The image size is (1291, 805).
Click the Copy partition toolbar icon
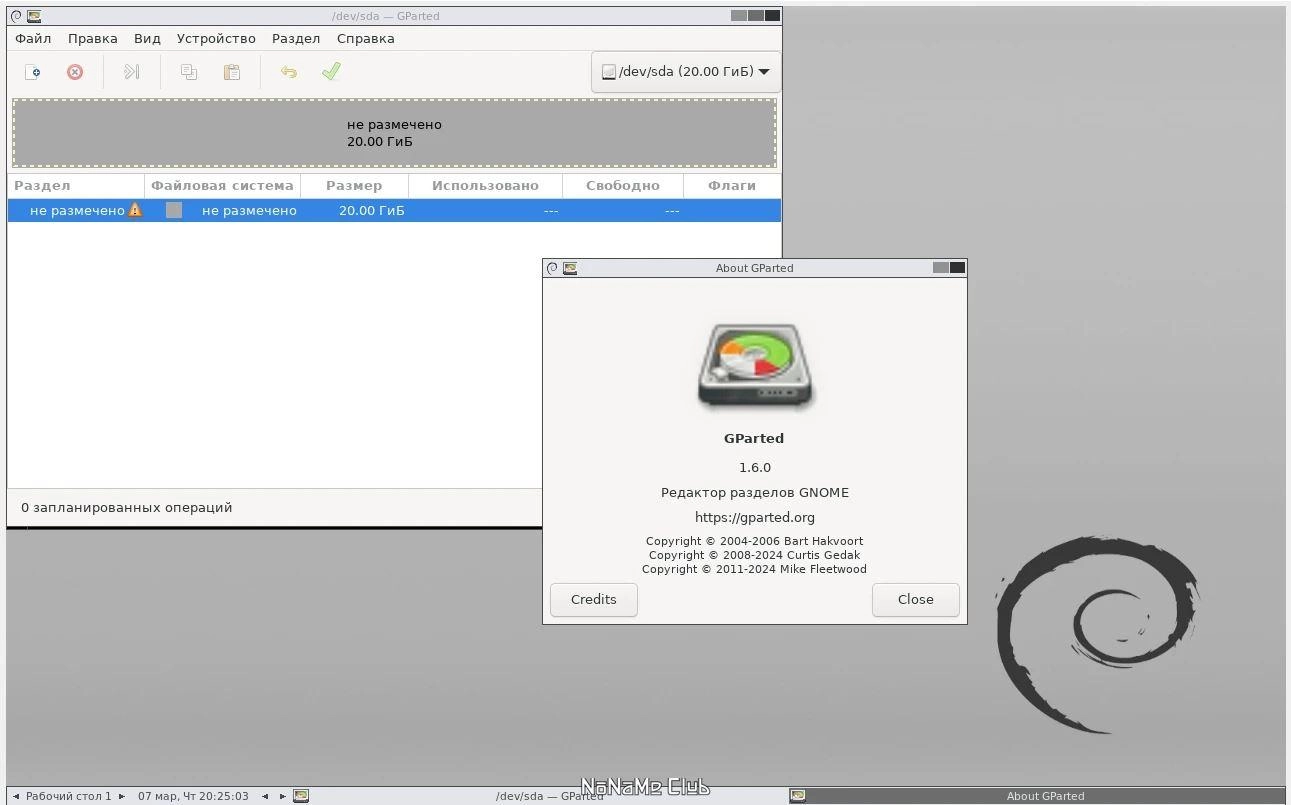[189, 72]
